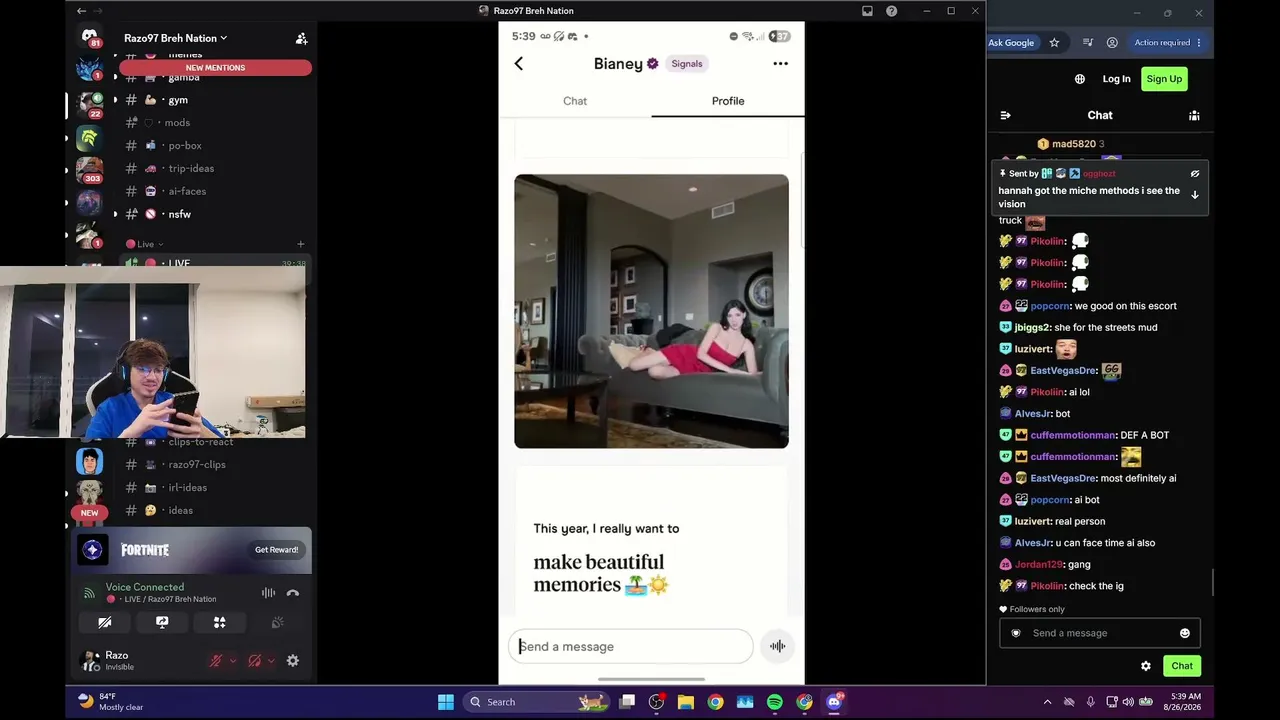This screenshot has width=1280, height=720.
Task: Click Log In on the stream site
Action: tap(1117, 79)
